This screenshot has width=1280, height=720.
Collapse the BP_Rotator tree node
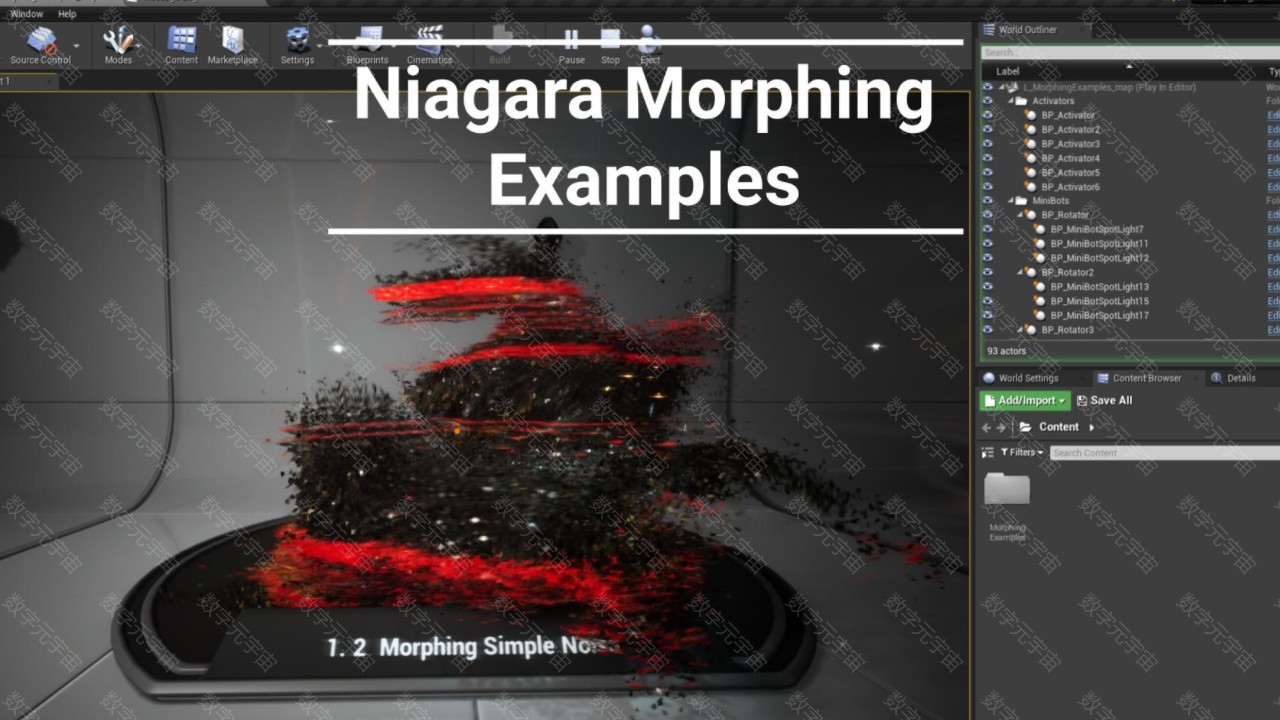click(1020, 215)
